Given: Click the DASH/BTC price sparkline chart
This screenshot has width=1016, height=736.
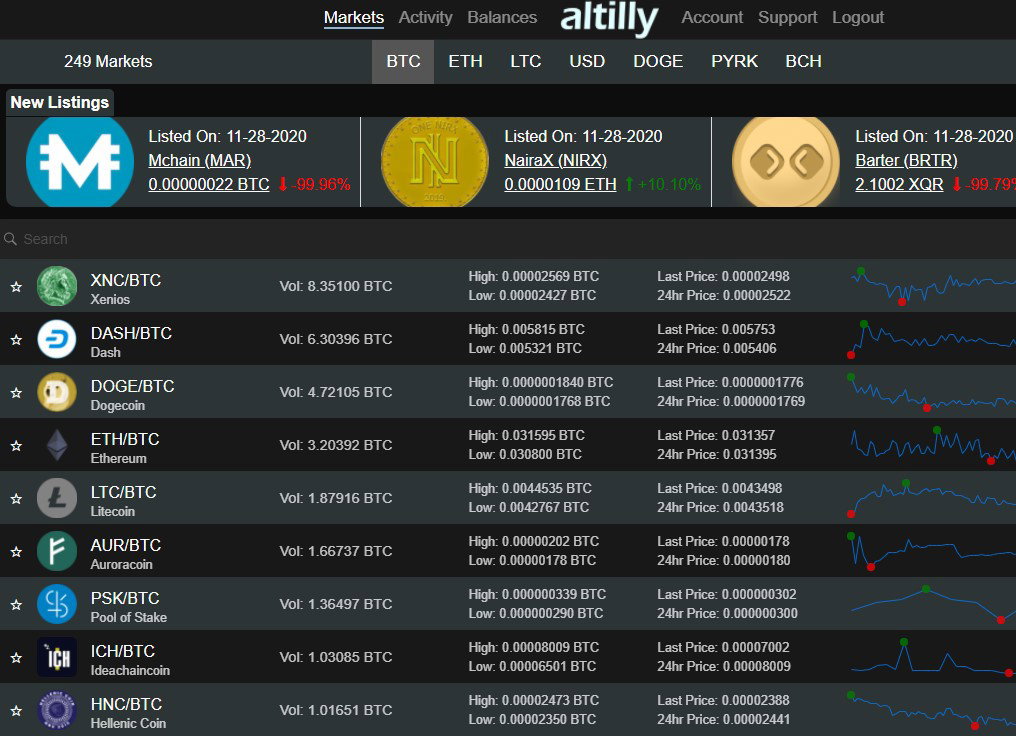Looking at the screenshot, I should click(x=932, y=339).
